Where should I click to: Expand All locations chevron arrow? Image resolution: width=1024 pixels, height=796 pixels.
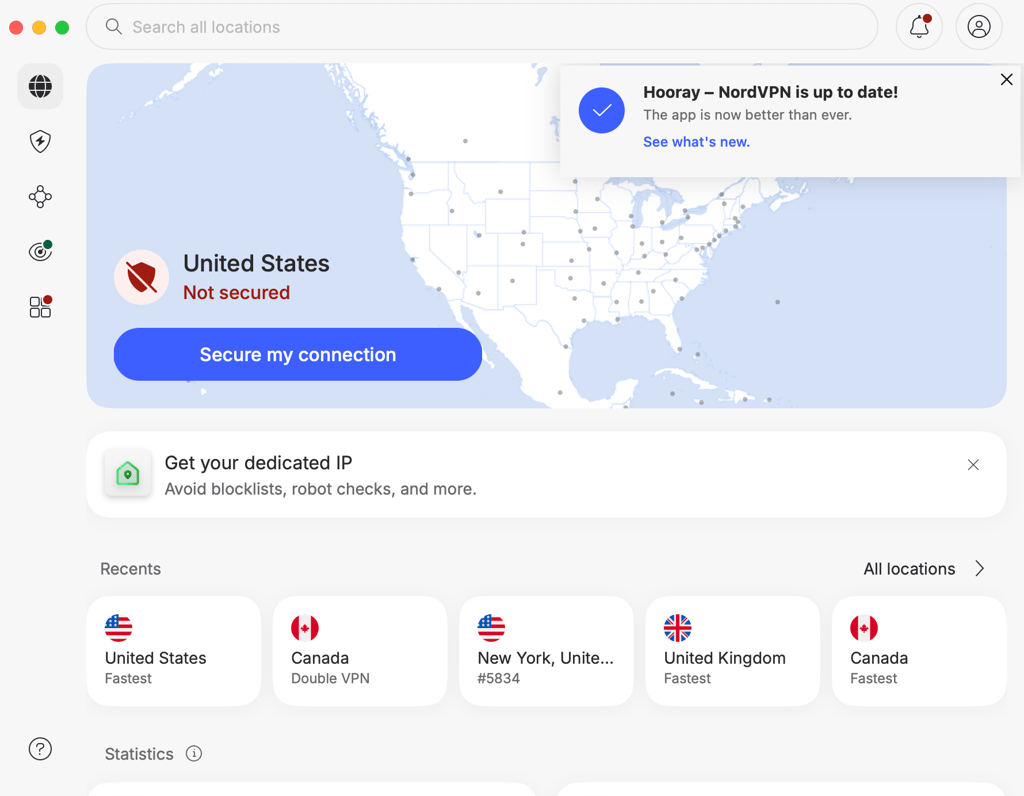coord(979,569)
